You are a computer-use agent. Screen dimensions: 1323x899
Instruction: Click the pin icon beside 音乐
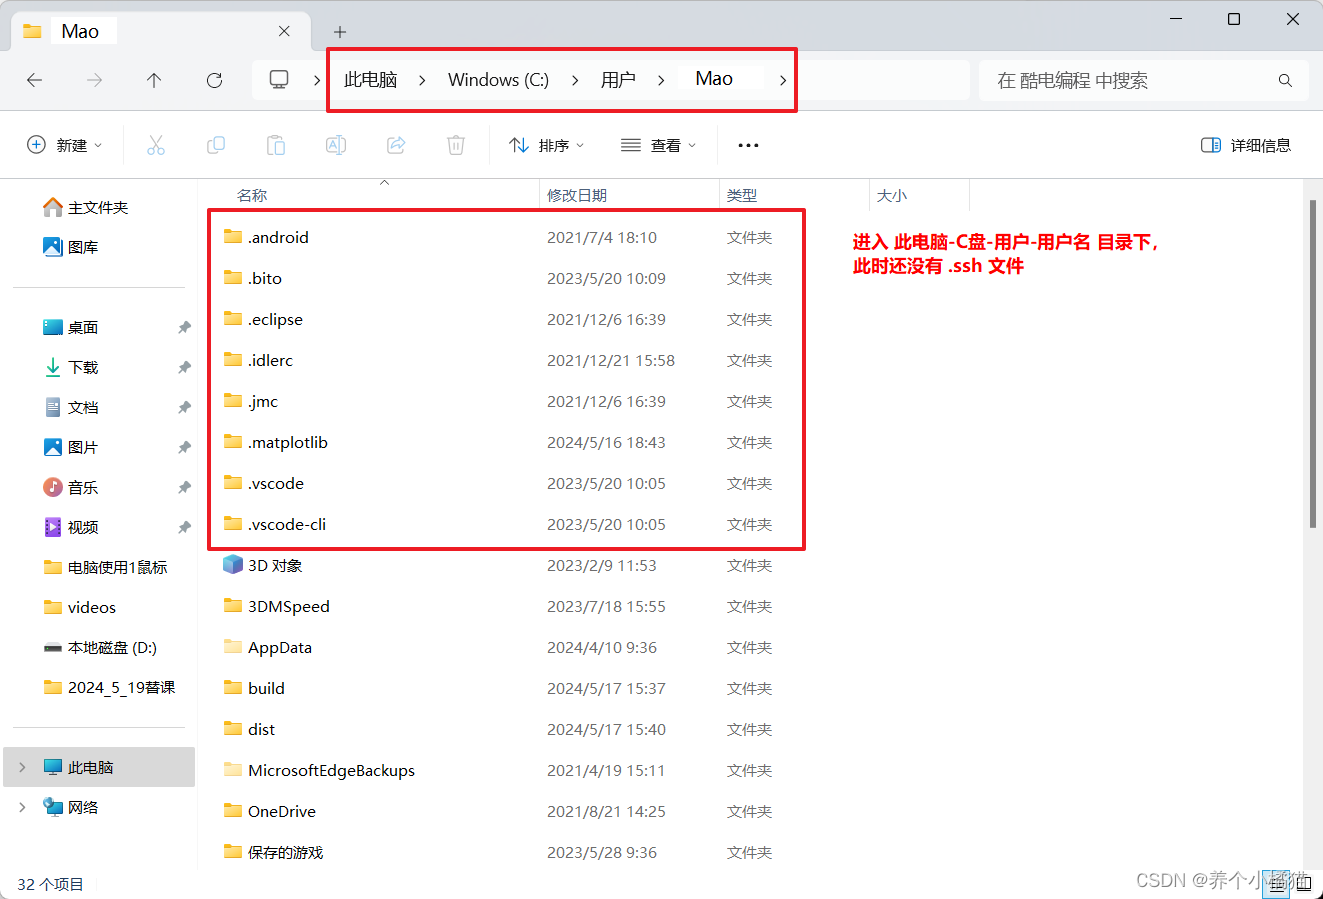[x=184, y=487]
